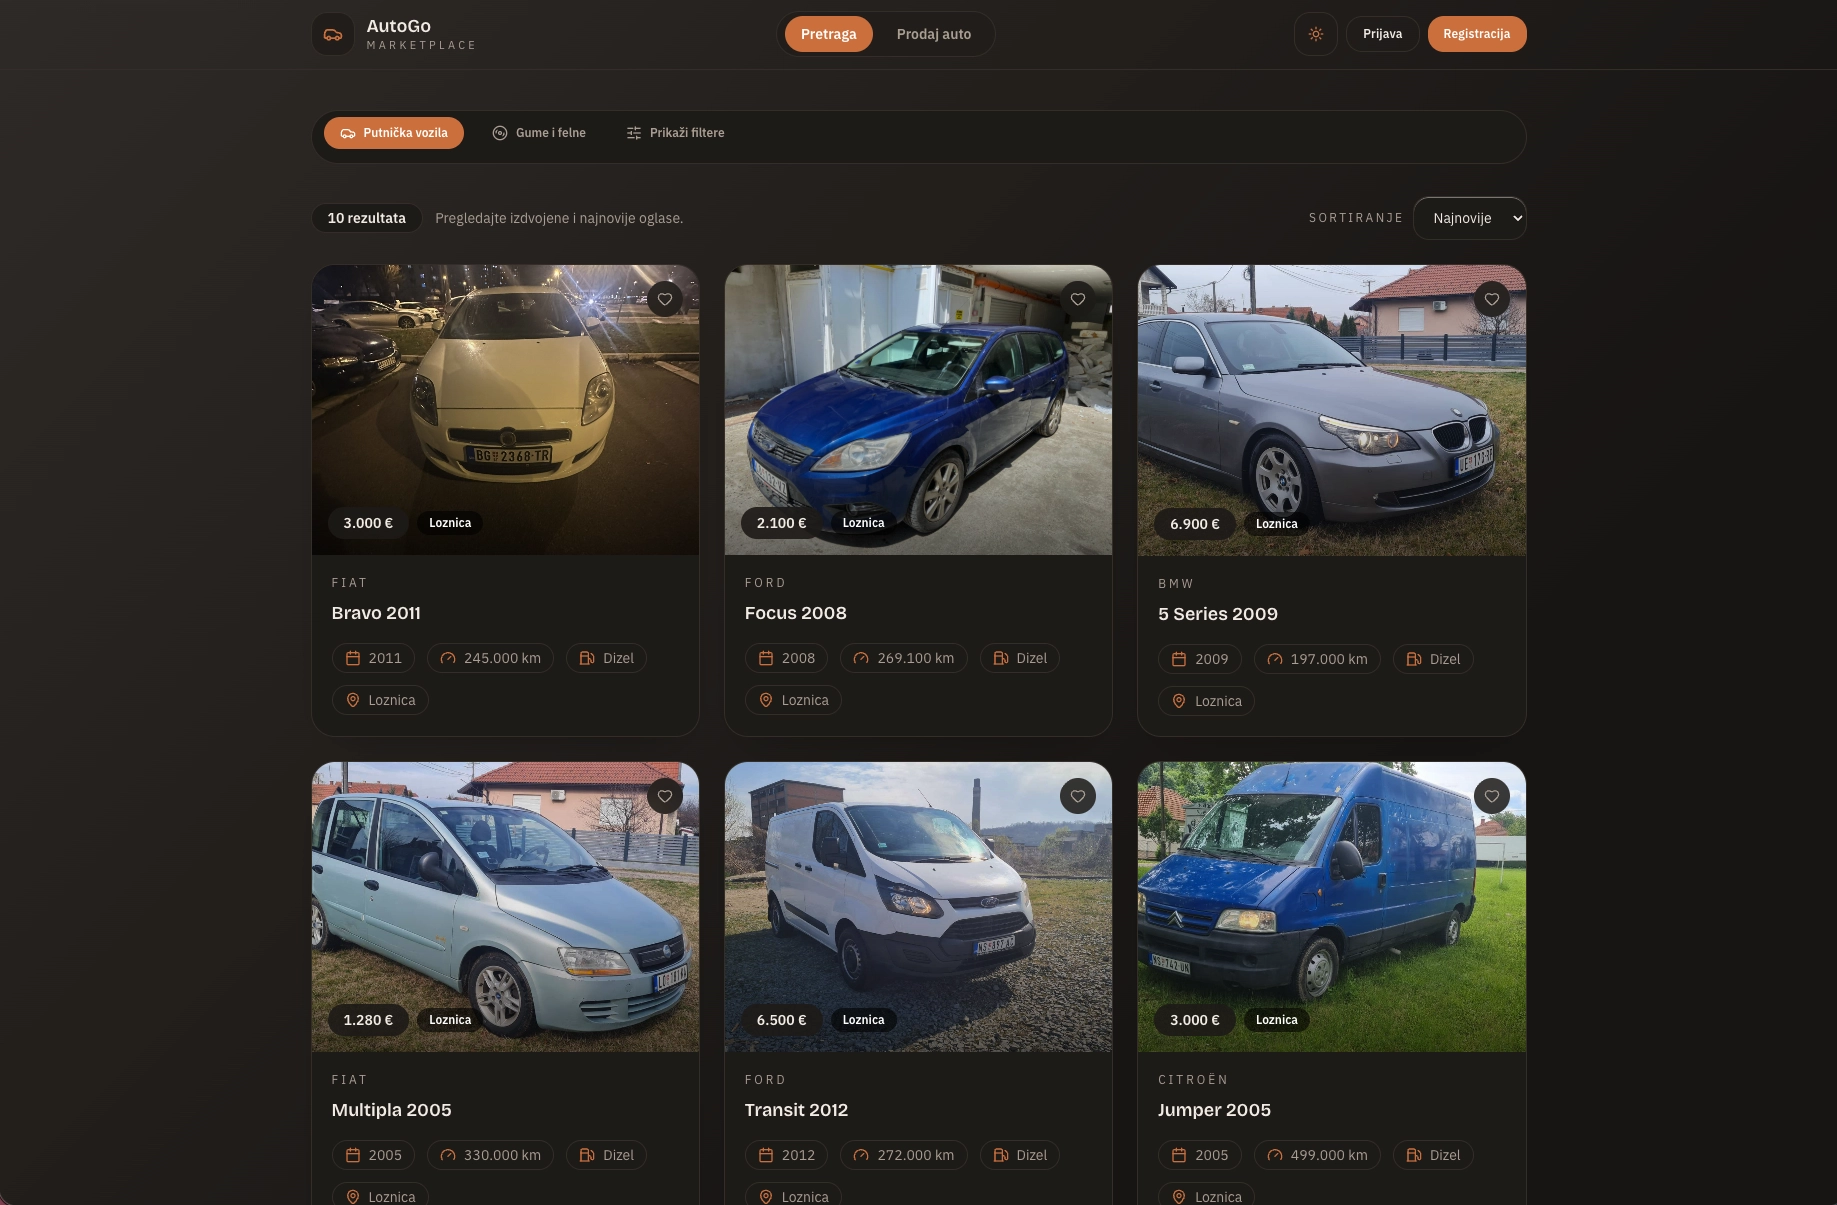Click the location pin on Focus 2008 card

tap(766, 700)
